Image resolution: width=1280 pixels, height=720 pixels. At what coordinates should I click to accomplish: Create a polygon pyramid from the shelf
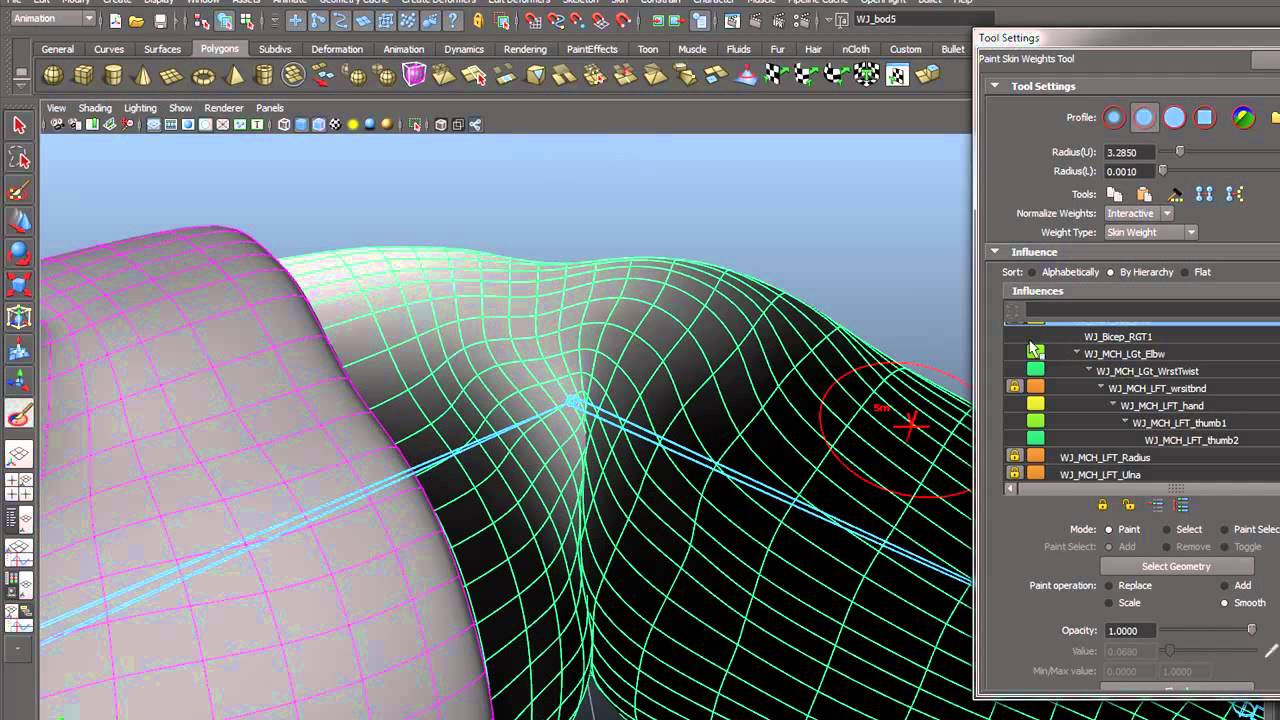(234, 75)
